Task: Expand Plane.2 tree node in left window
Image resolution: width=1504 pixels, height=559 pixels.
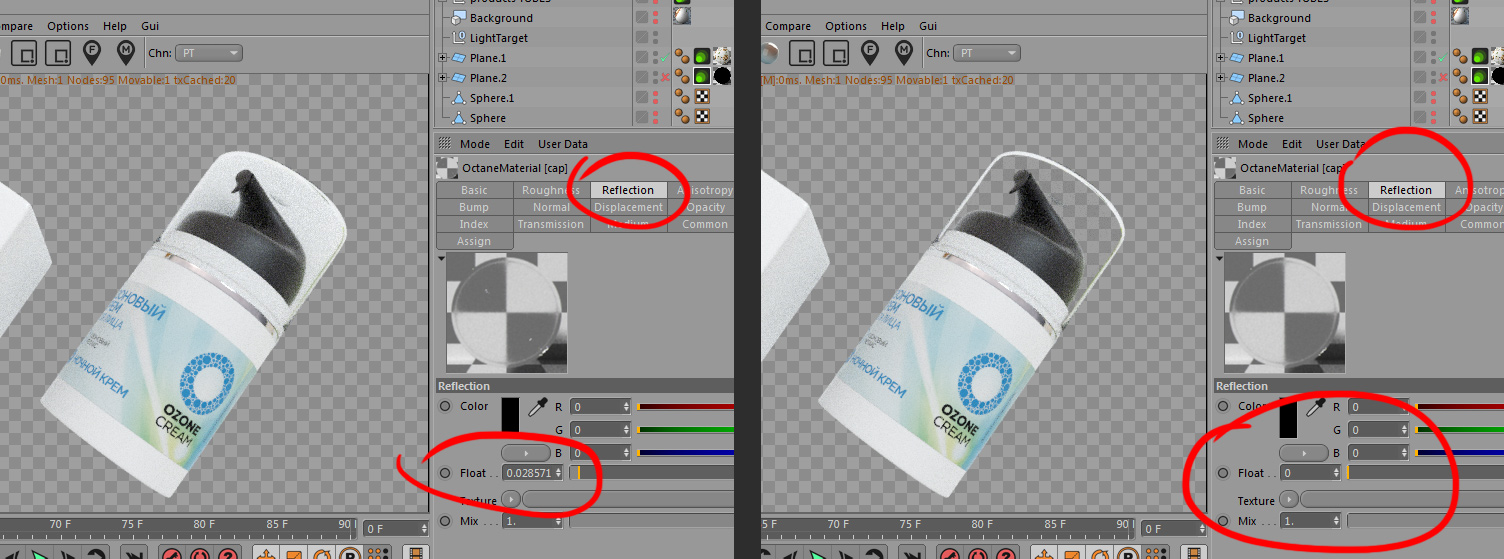Action: (443, 78)
